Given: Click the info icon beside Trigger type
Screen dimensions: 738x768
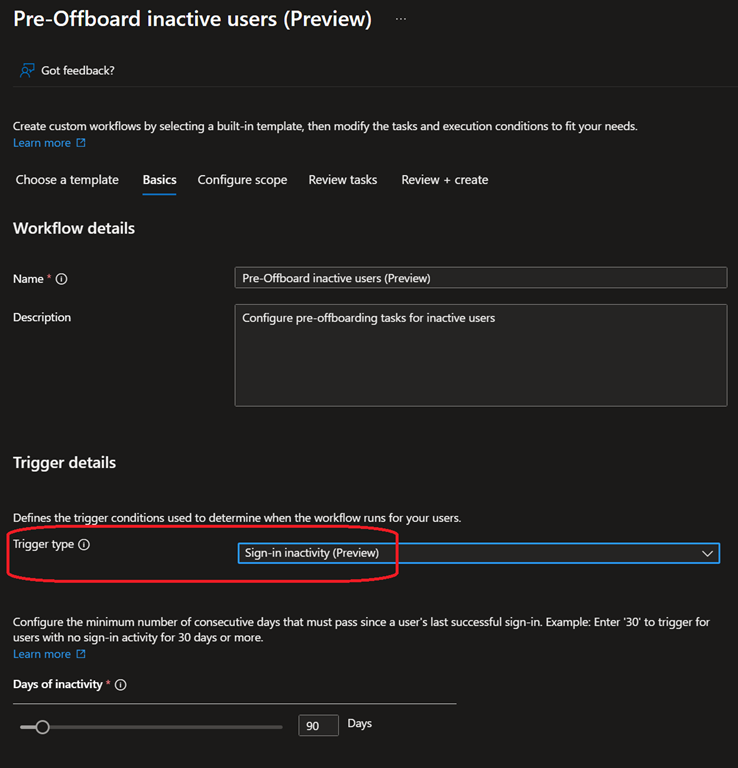Looking at the screenshot, I should (84, 545).
